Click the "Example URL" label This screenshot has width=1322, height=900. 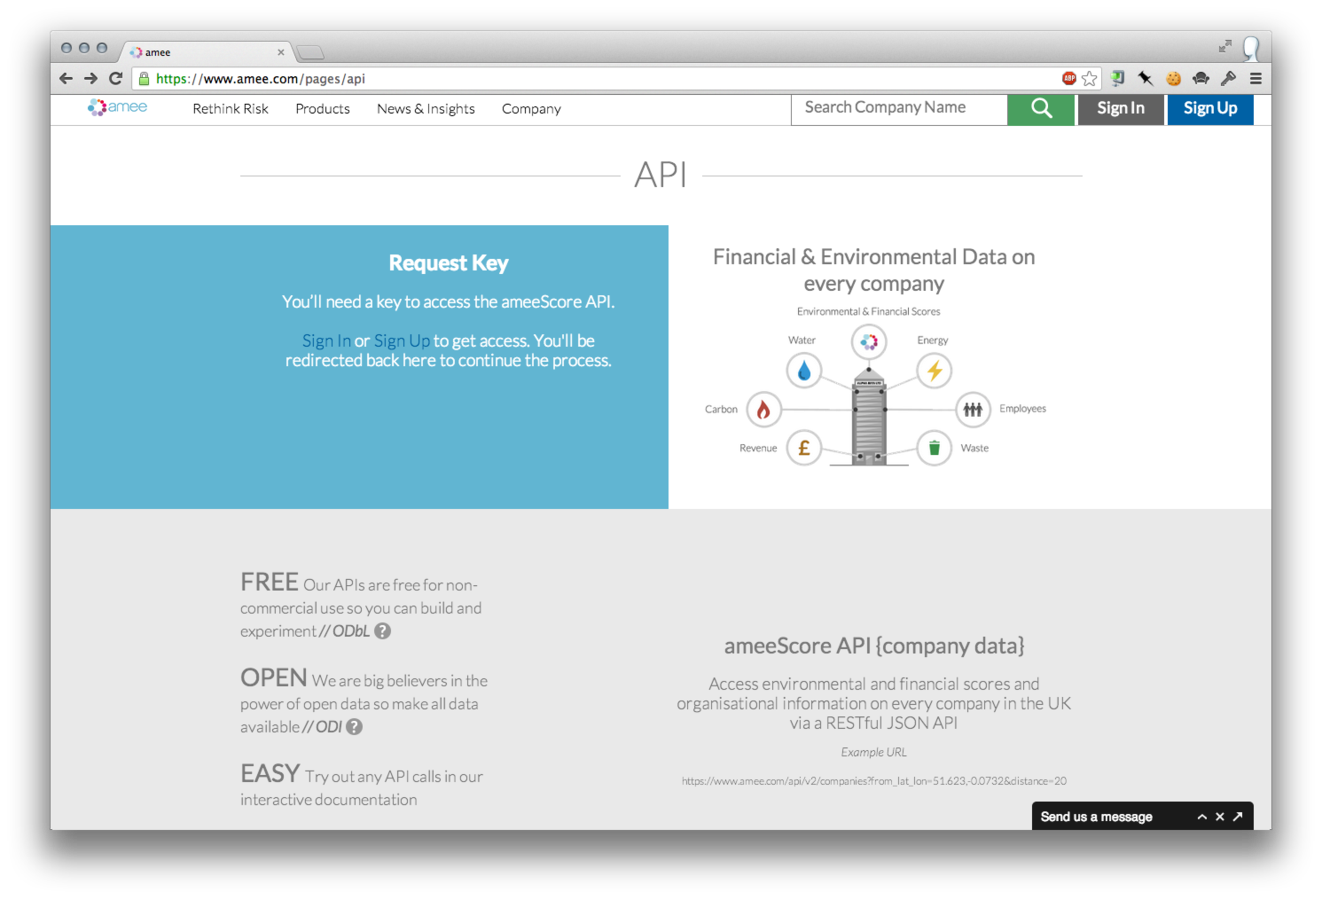click(x=874, y=752)
